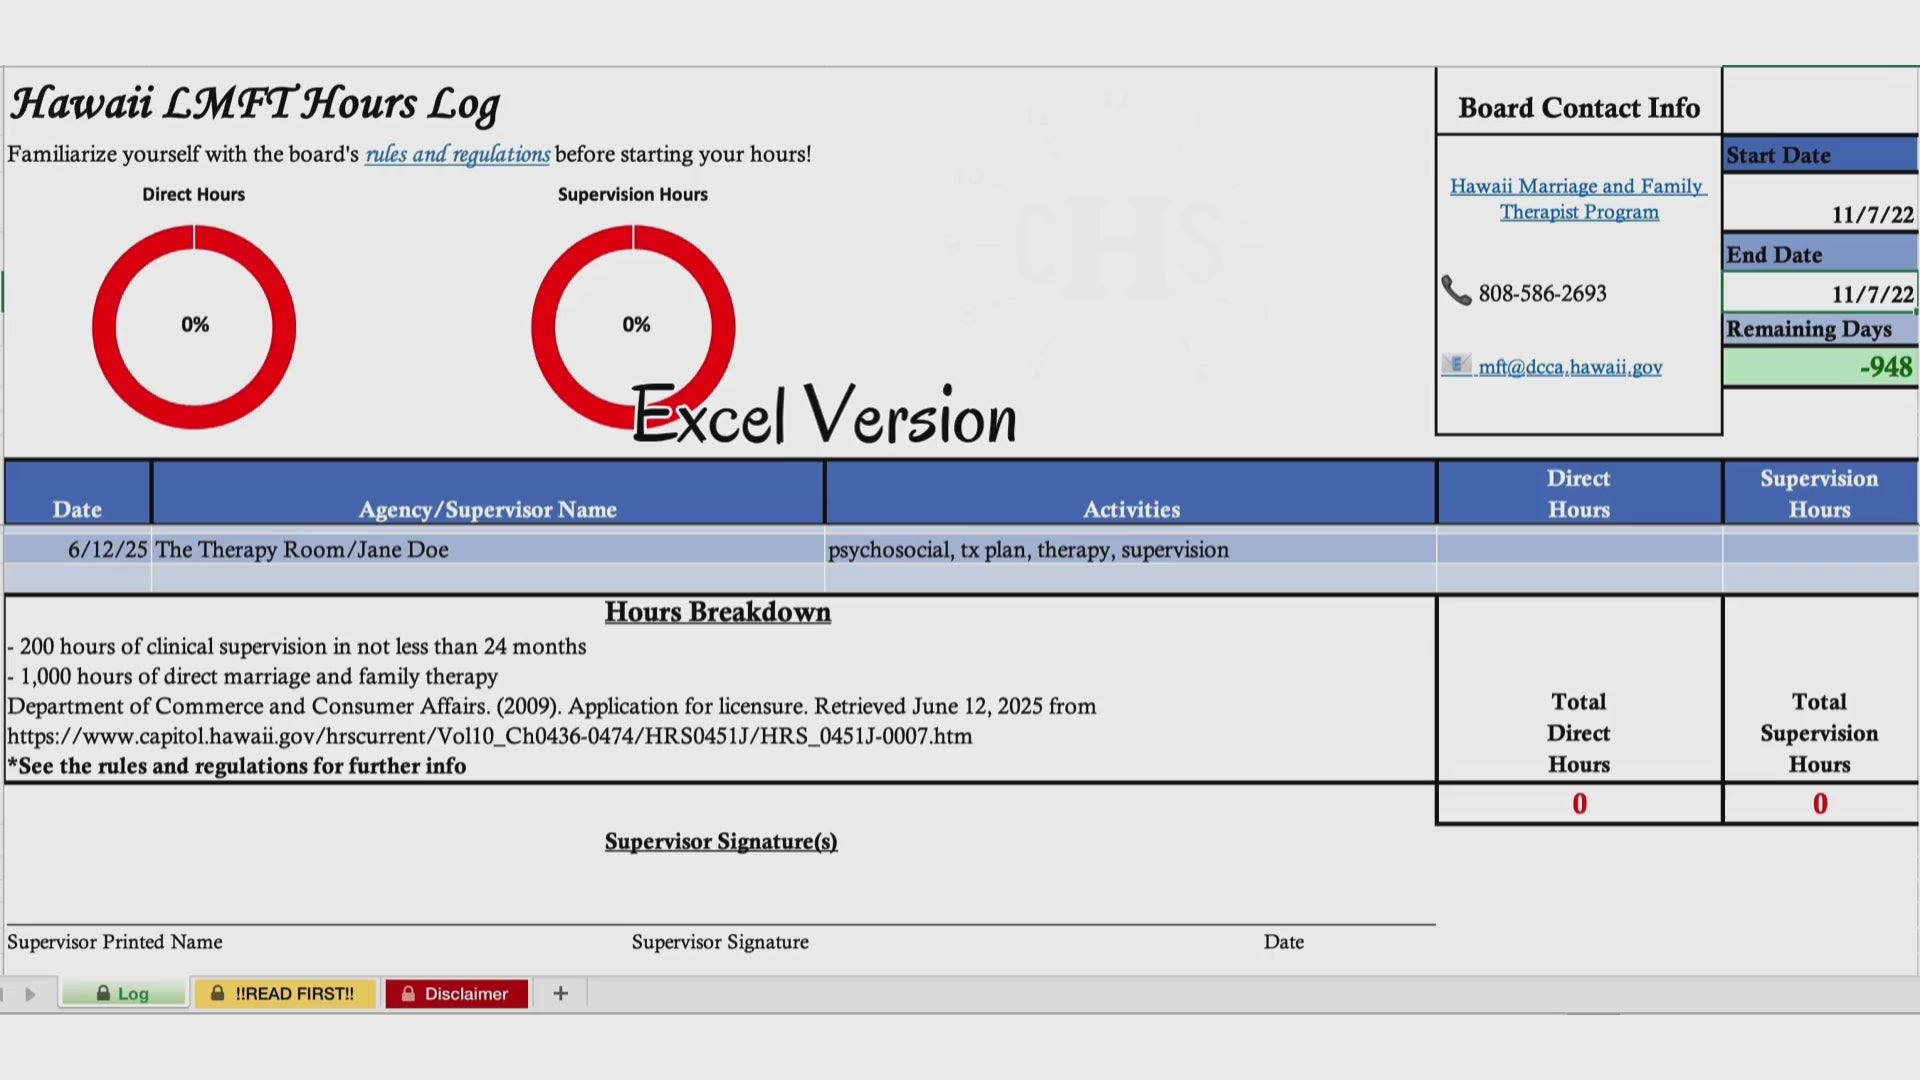Switch to the Log sheet tab
The height and width of the screenshot is (1080, 1920).
pyautogui.click(x=123, y=993)
